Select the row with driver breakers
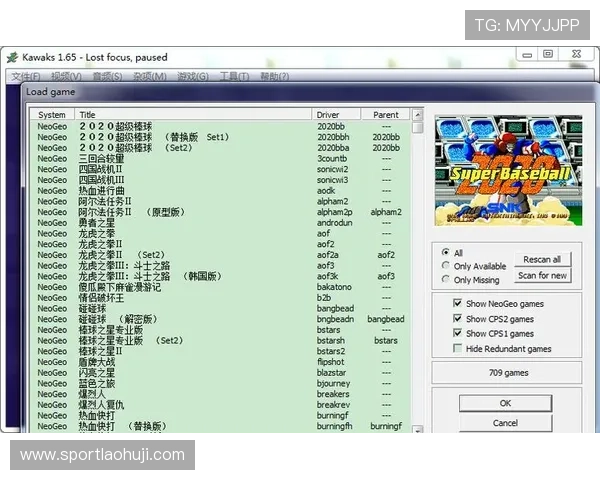 (220, 394)
